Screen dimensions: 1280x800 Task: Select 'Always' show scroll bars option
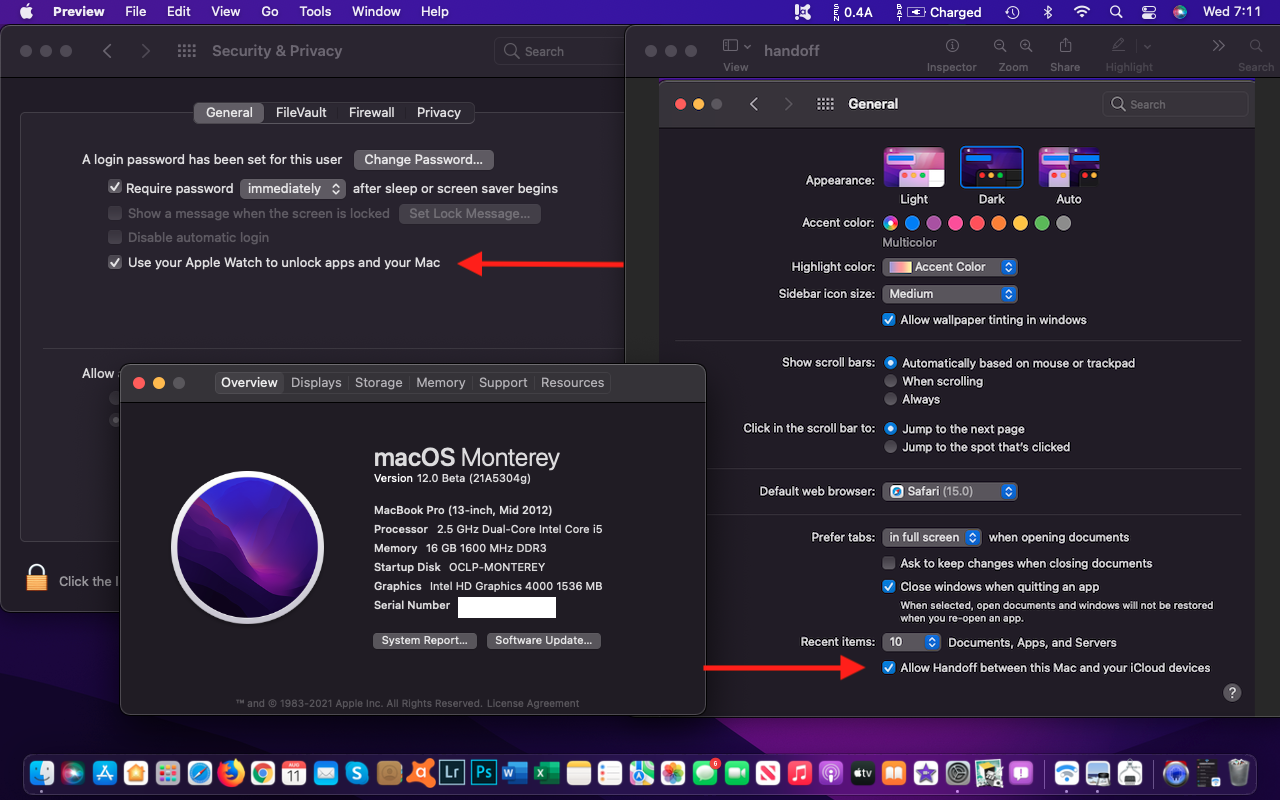[891, 399]
